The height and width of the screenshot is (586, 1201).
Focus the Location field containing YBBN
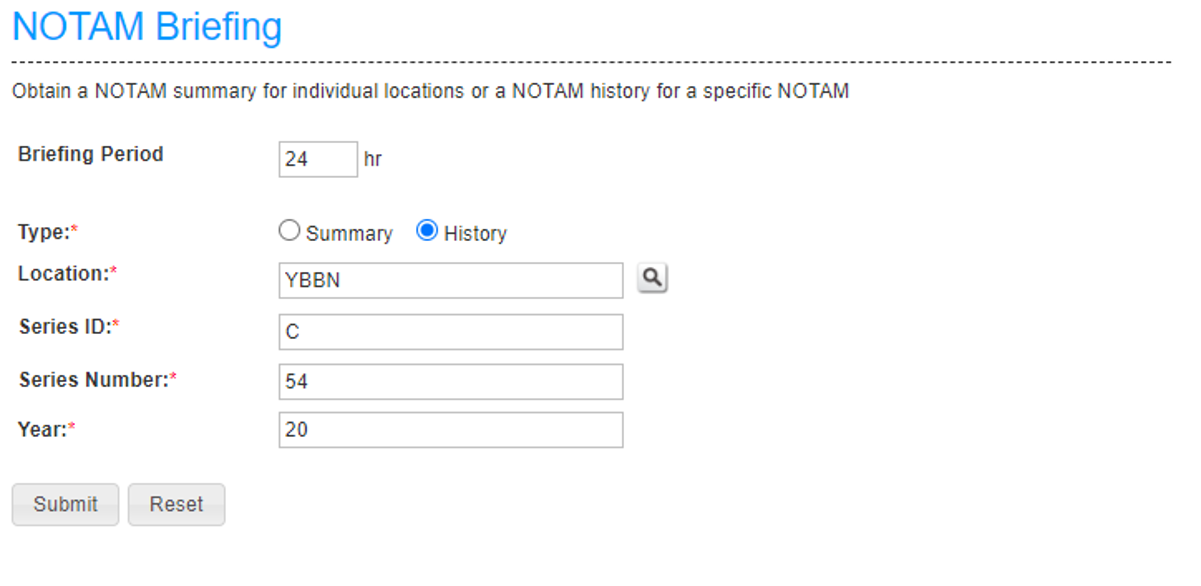(x=451, y=280)
